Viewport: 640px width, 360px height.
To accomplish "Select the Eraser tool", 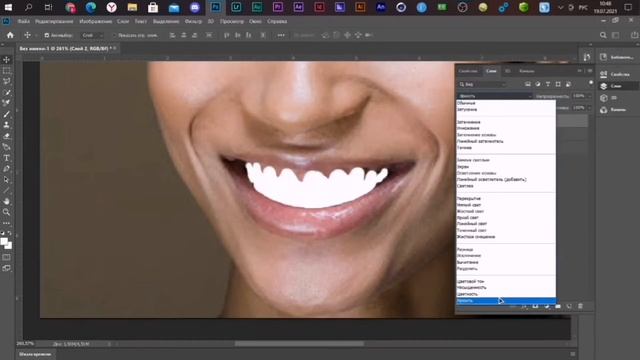I will coord(7,136).
